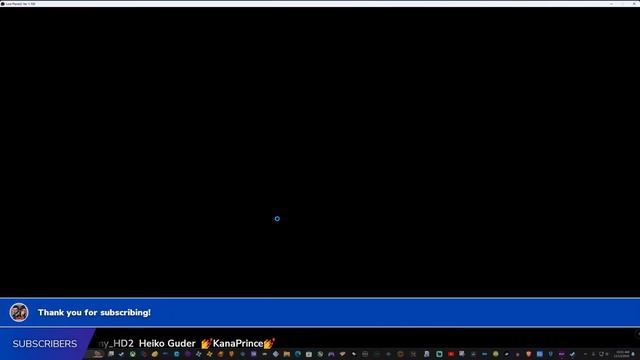Screen dimensions: 640x360
Task: Open the red app icon in taskbar
Action: coord(451,354)
